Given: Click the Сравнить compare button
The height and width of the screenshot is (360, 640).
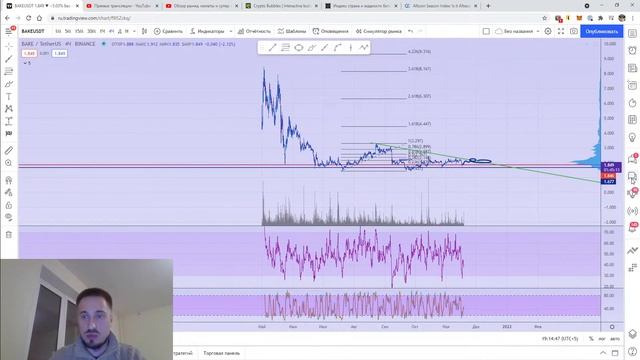Looking at the screenshot, I should coord(168,31).
